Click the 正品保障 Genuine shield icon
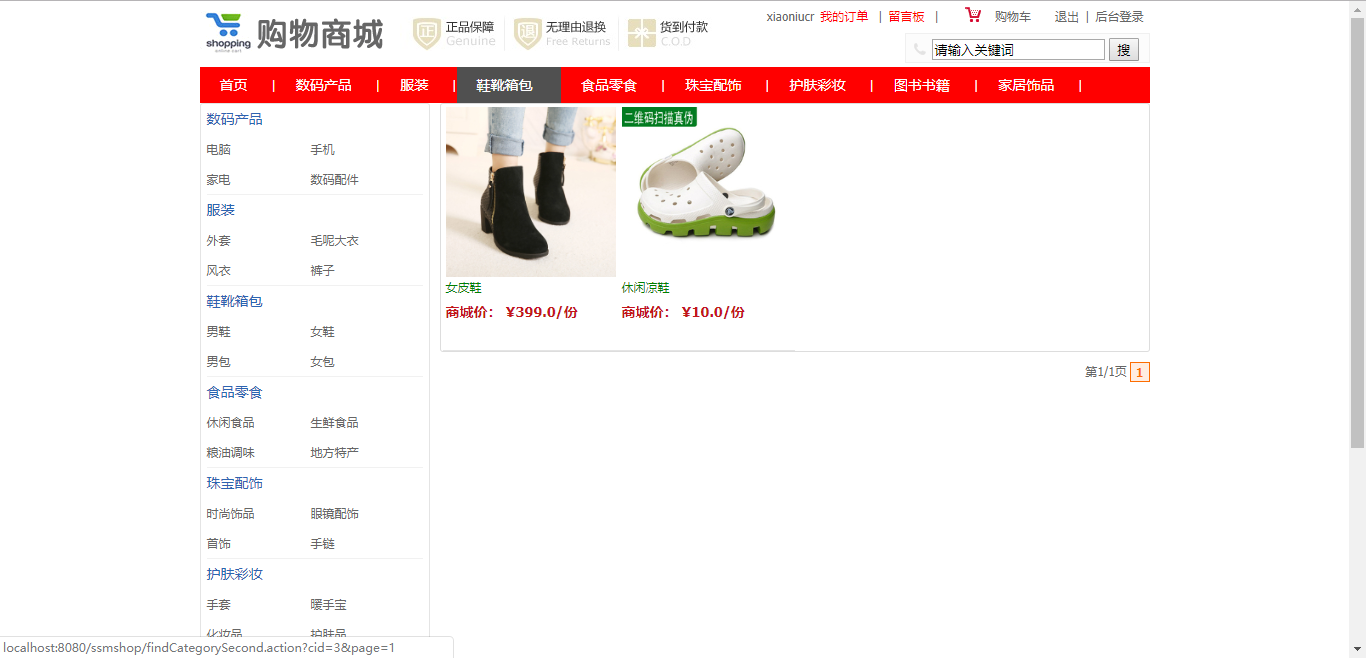The image size is (1366, 658). 427,33
